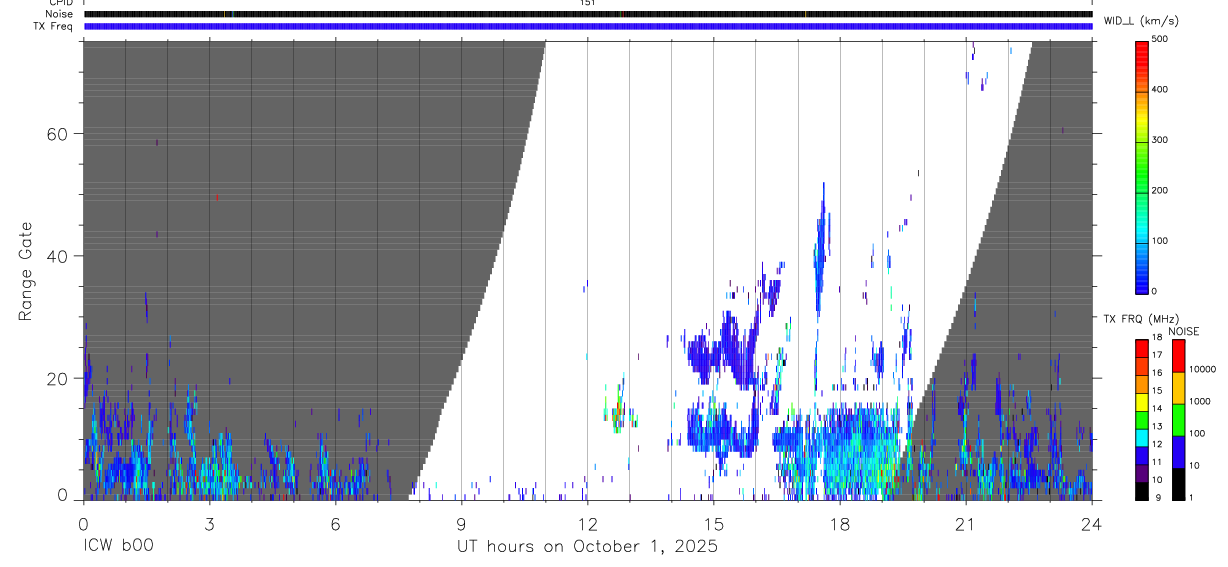Click the '500' tick on width colorbar
The image size is (1228, 567).
1162,39
